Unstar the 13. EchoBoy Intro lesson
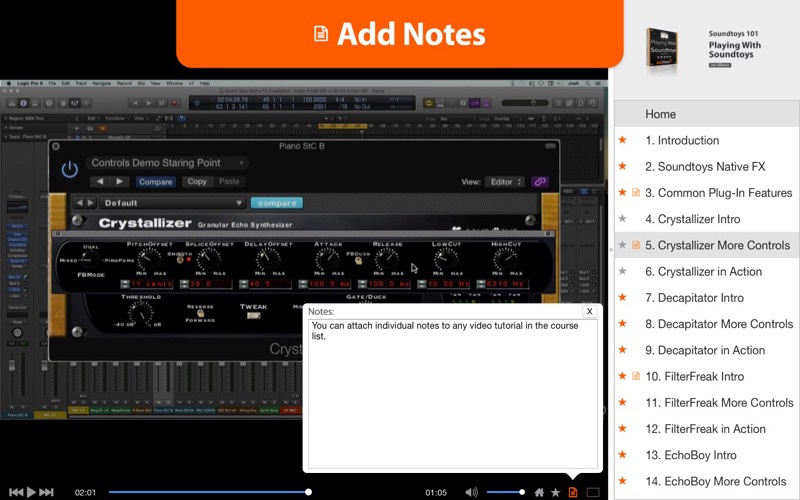This screenshot has width=800, height=500. pos(622,455)
